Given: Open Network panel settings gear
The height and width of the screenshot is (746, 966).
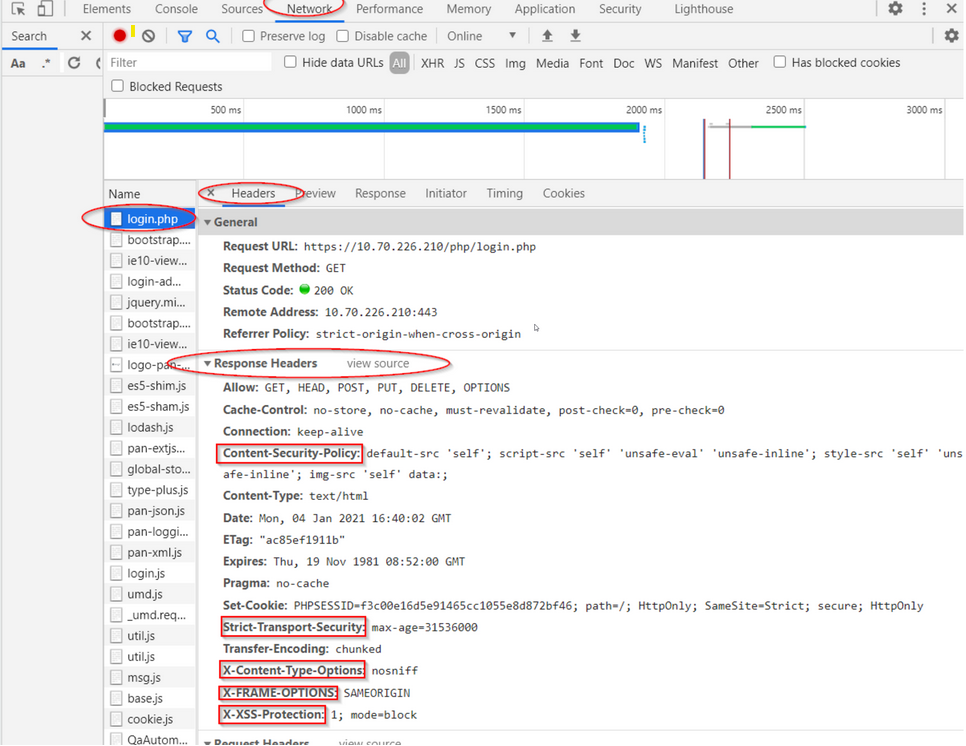Looking at the screenshot, I should click(952, 35).
